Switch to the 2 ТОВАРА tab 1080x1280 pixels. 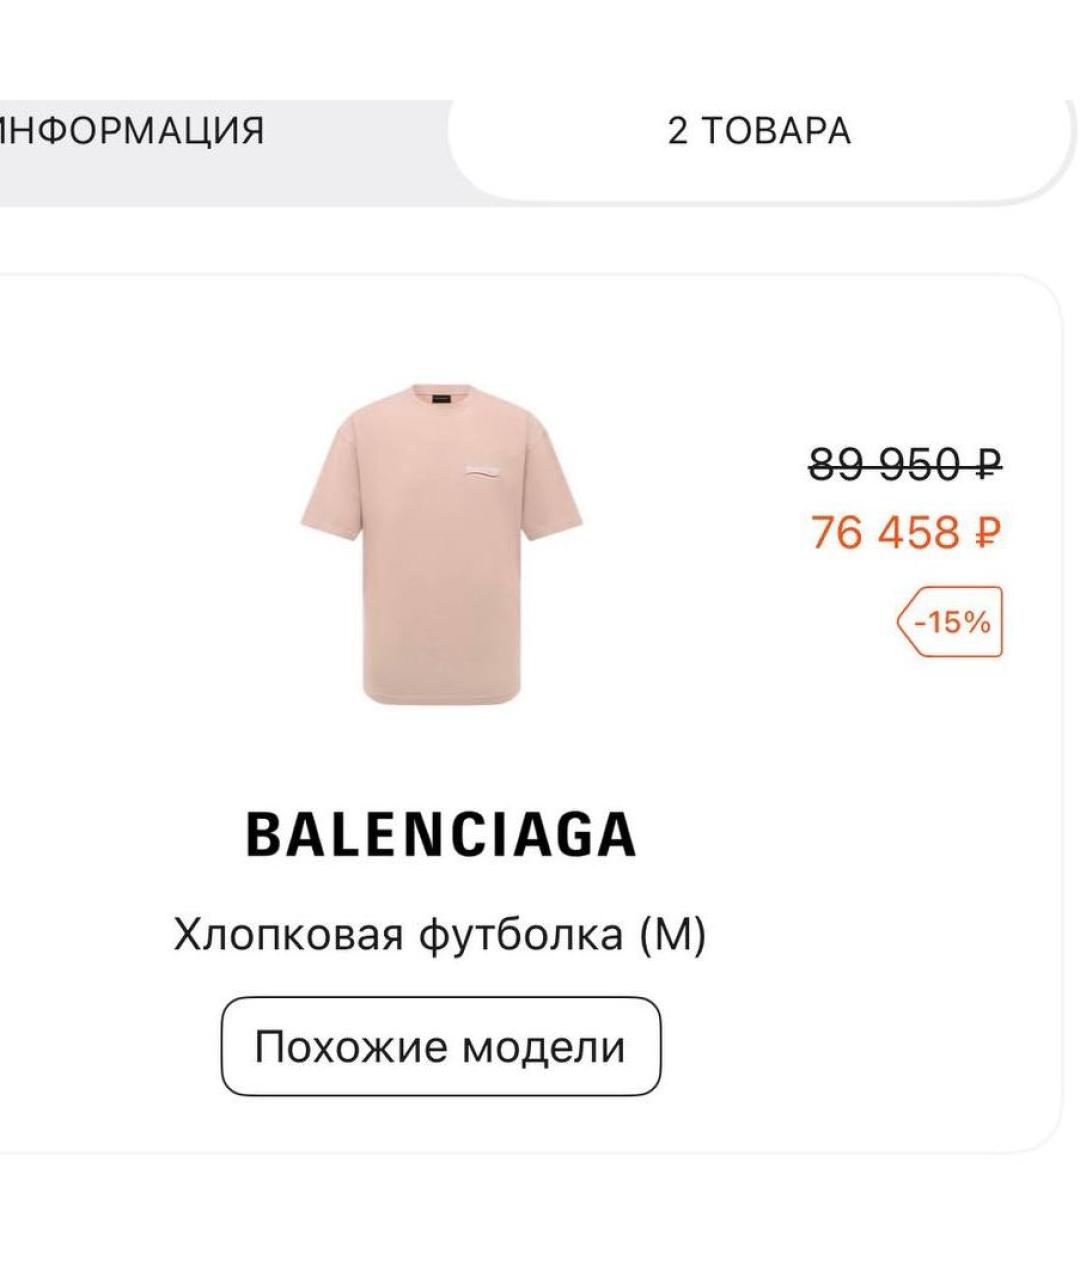(760, 128)
